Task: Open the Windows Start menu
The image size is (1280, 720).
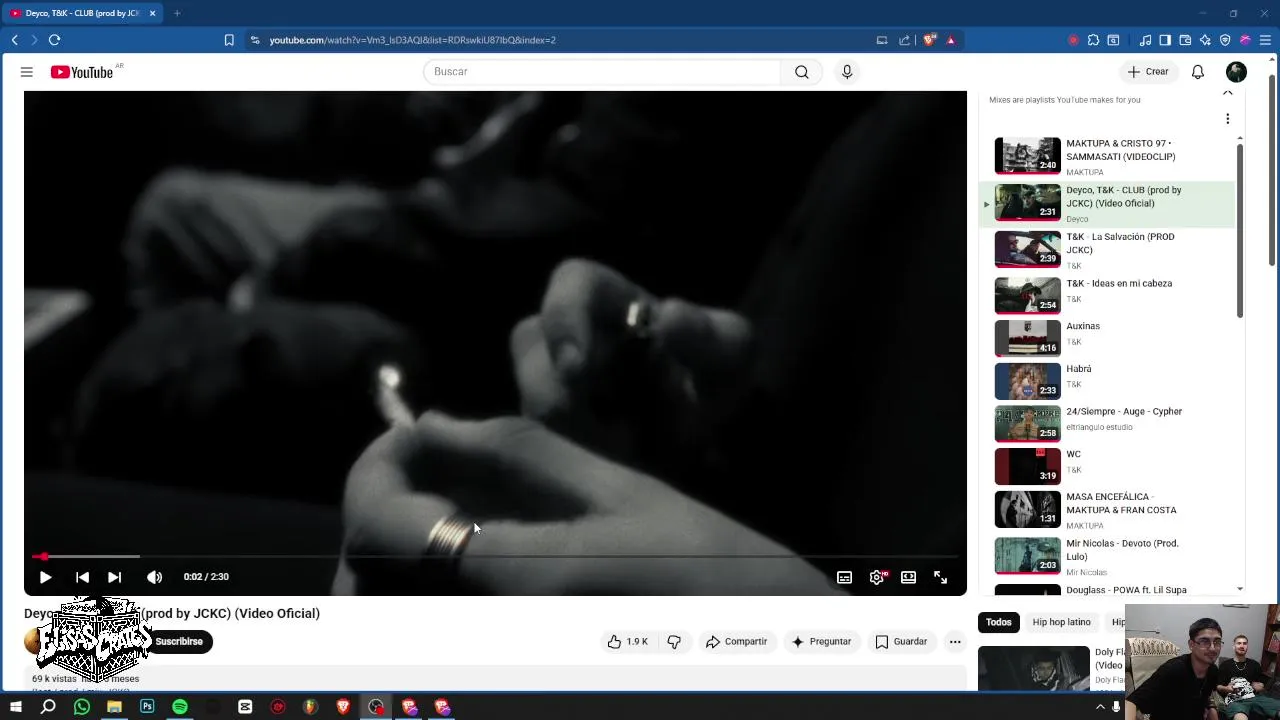Action: (x=15, y=707)
